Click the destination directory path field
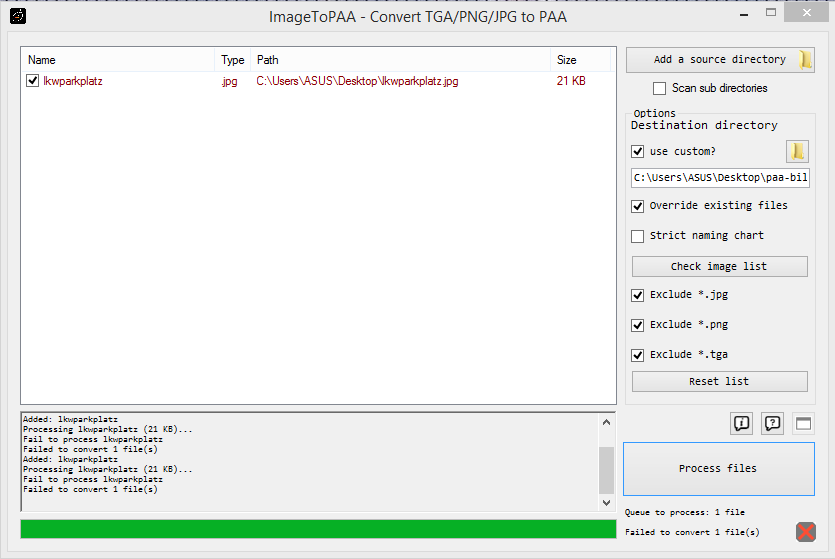Viewport: 835px width, 559px height. 719,178
